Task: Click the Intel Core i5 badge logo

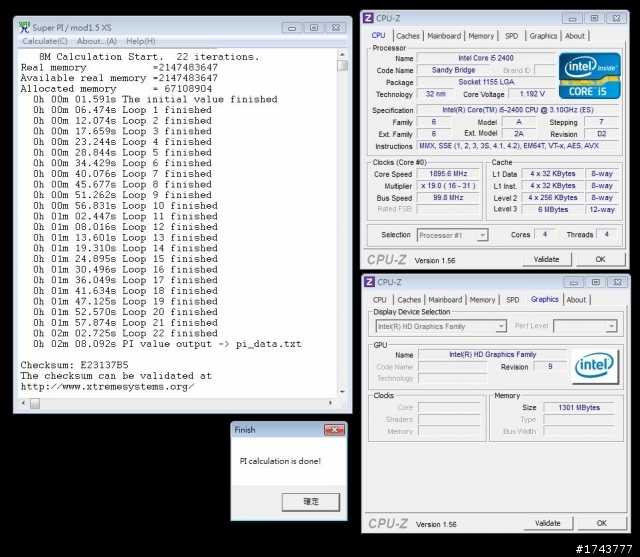Action: [x=589, y=76]
